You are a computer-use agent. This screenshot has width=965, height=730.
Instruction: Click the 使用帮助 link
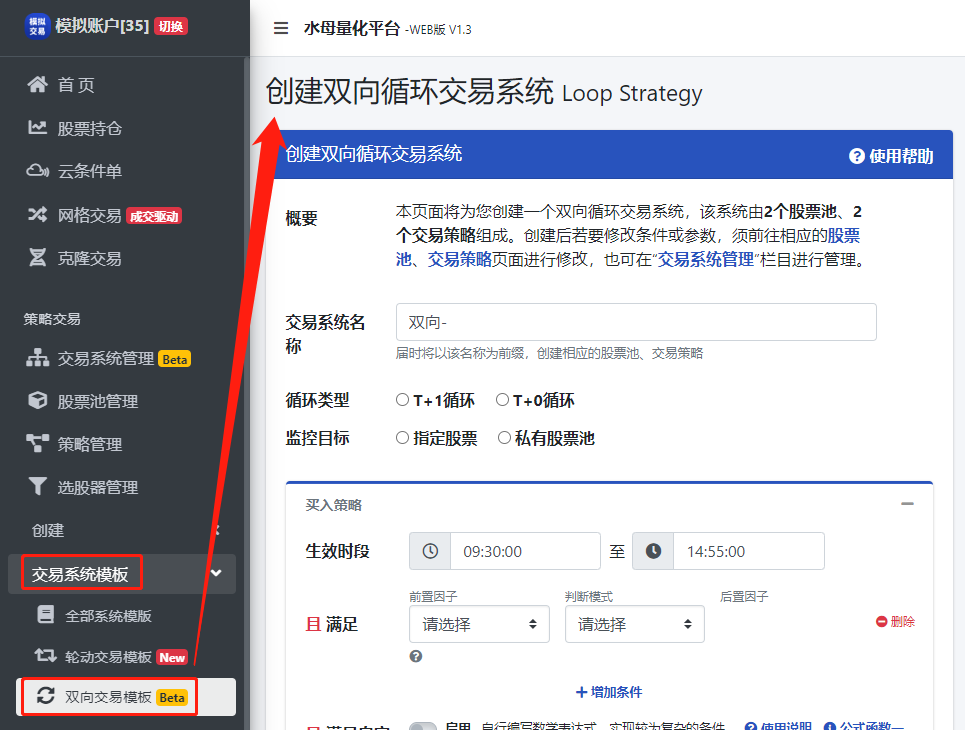pyautogui.click(x=891, y=156)
